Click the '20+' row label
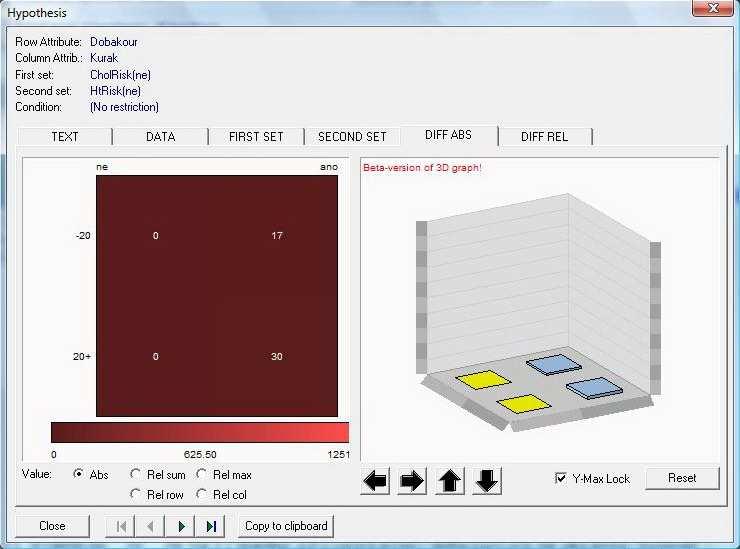The height and width of the screenshot is (549, 740). (82, 356)
